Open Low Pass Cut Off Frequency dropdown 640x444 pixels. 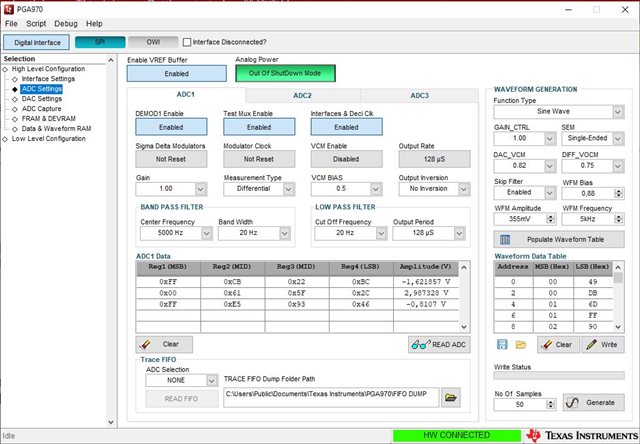click(x=381, y=233)
